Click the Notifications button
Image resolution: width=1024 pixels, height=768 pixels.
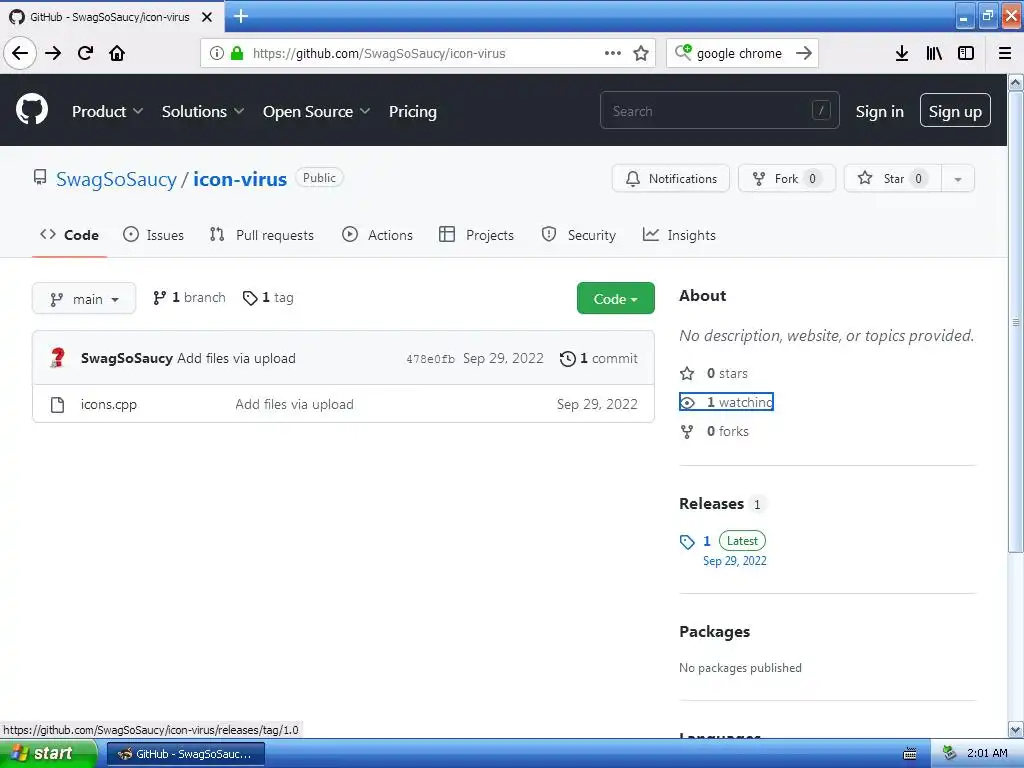click(671, 179)
